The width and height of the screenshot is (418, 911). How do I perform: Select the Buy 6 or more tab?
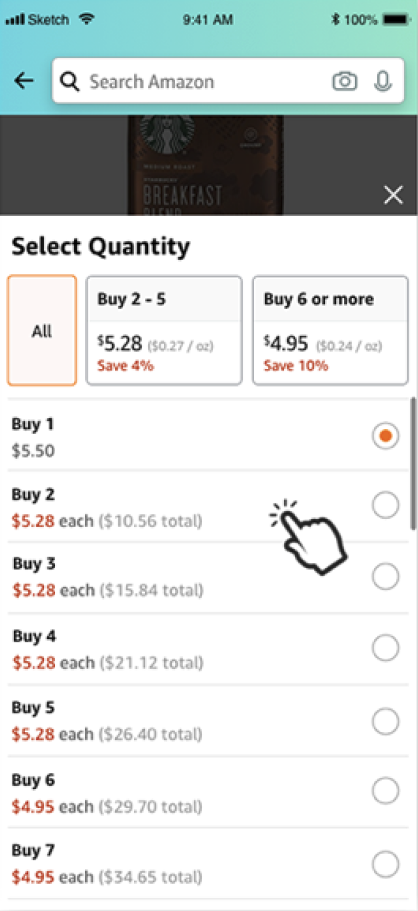coord(330,331)
